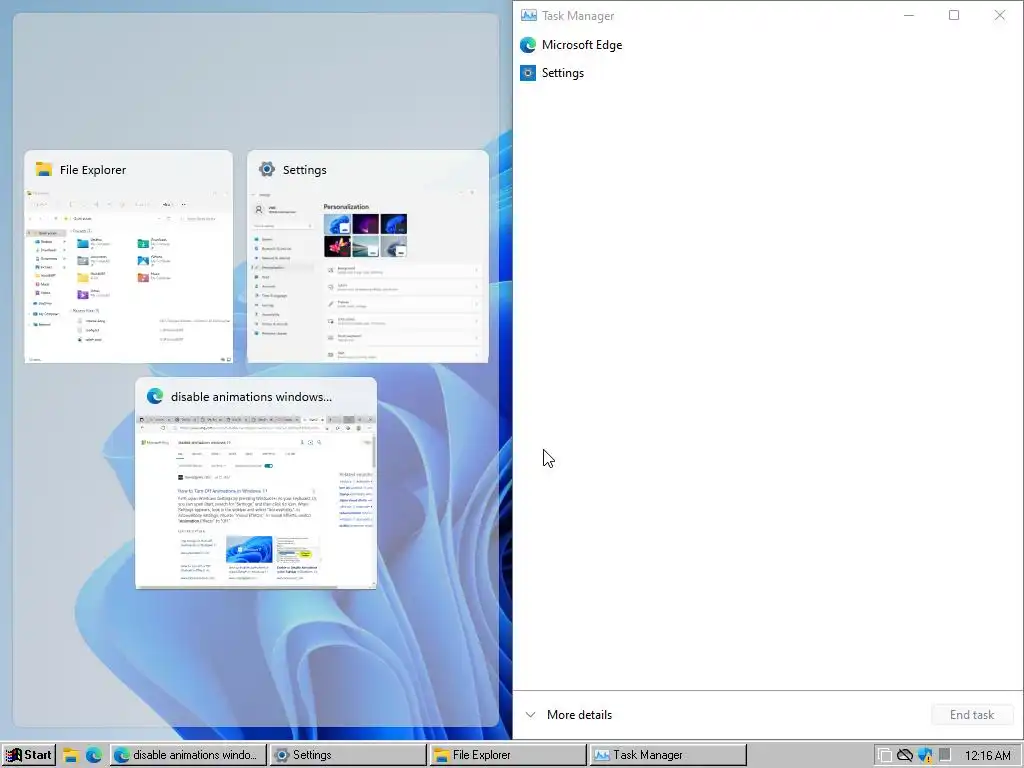Image resolution: width=1024 pixels, height=768 pixels.
Task: Select Microsoft Edge row in Task Manager
Action: 768,45
